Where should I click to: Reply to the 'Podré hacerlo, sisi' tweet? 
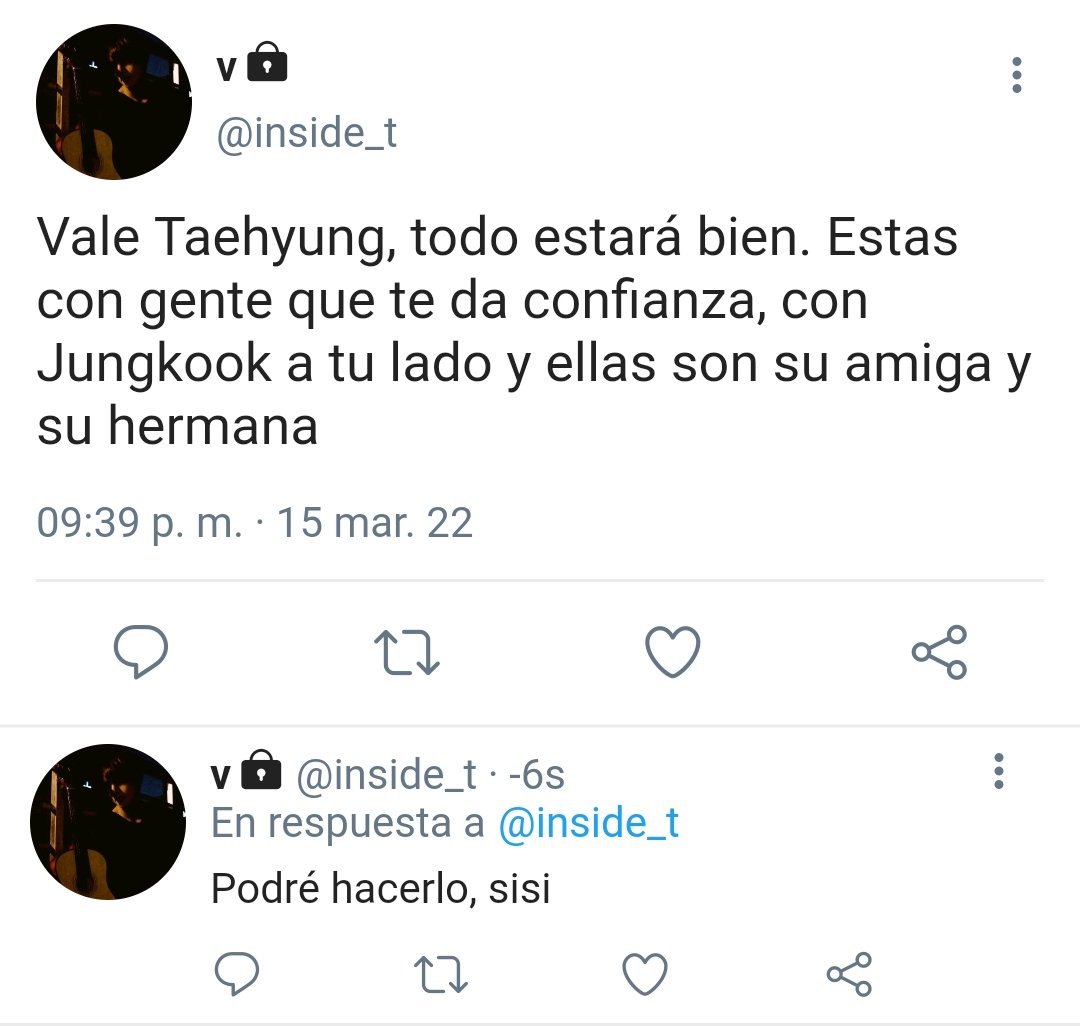[237, 974]
